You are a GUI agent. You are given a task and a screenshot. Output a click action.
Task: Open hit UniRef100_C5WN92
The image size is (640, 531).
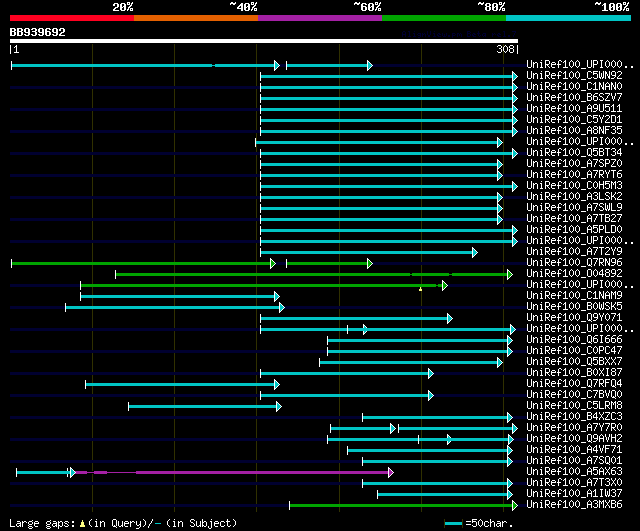[574, 76]
